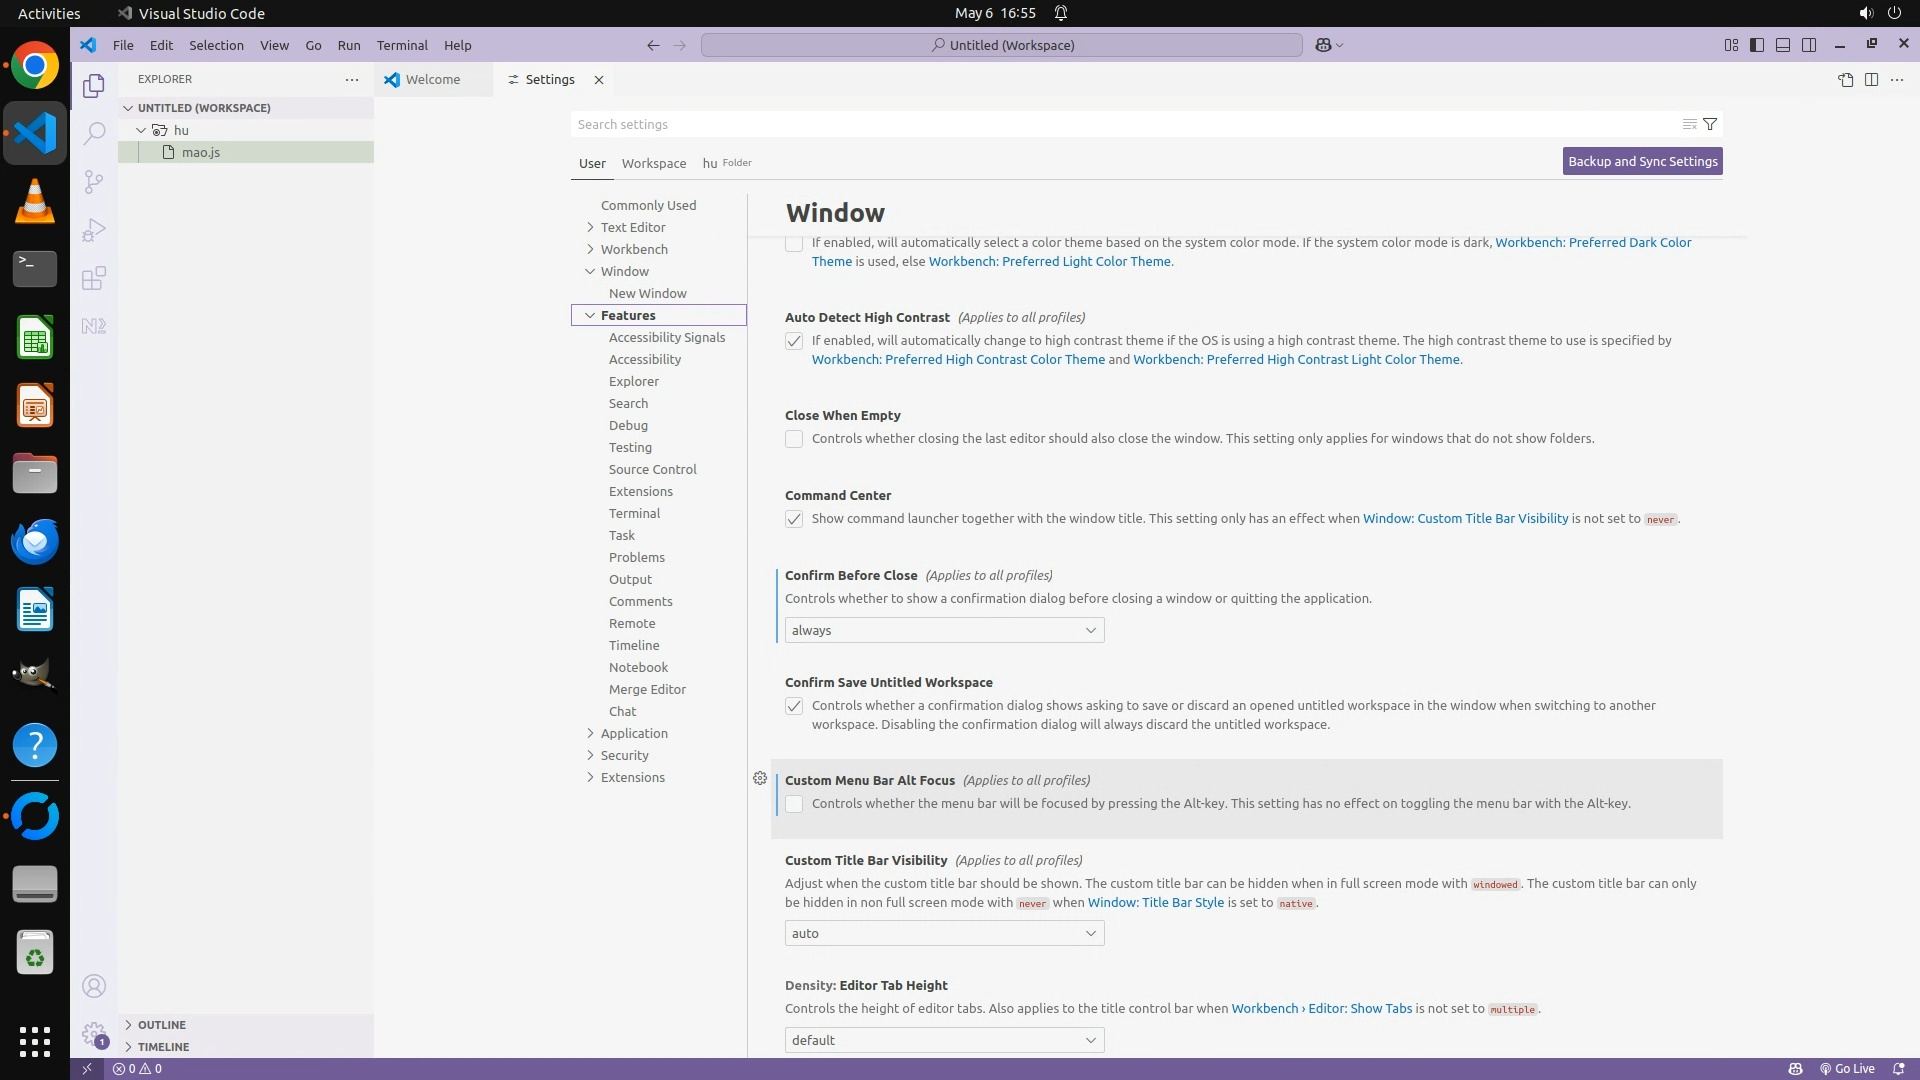Image resolution: width=1920 pixels, height=1080 pixels.
Task: Open Extensions view in activity bar
Action: [94, 278]
